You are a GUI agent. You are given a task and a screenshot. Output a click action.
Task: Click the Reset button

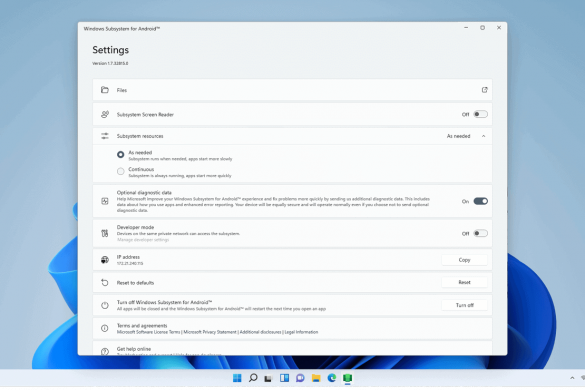click(x=464, y=282)
